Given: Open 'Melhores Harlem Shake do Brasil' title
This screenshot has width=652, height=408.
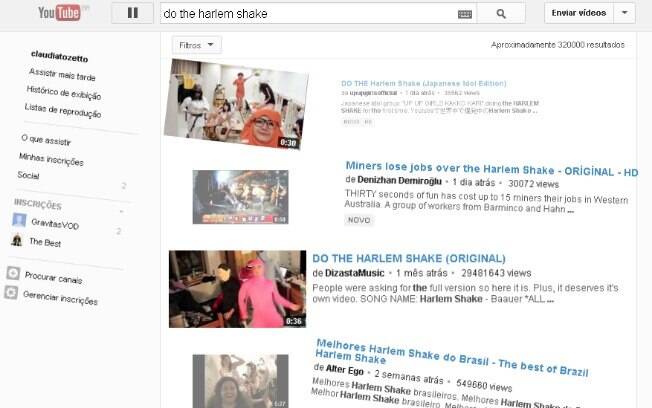Looking at the screenshot, I should point(452,358).
